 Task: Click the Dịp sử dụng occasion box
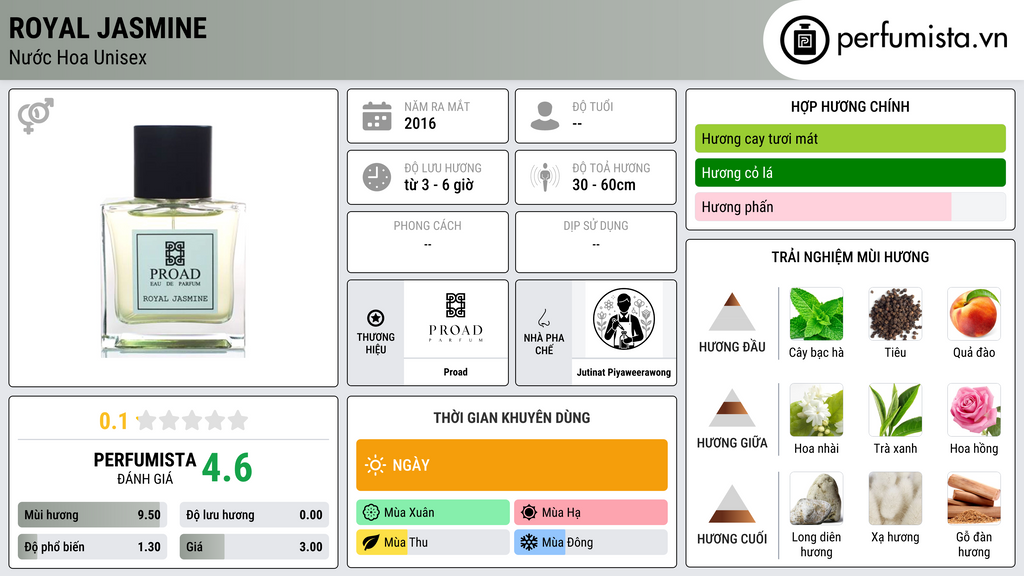coord(596,242)
